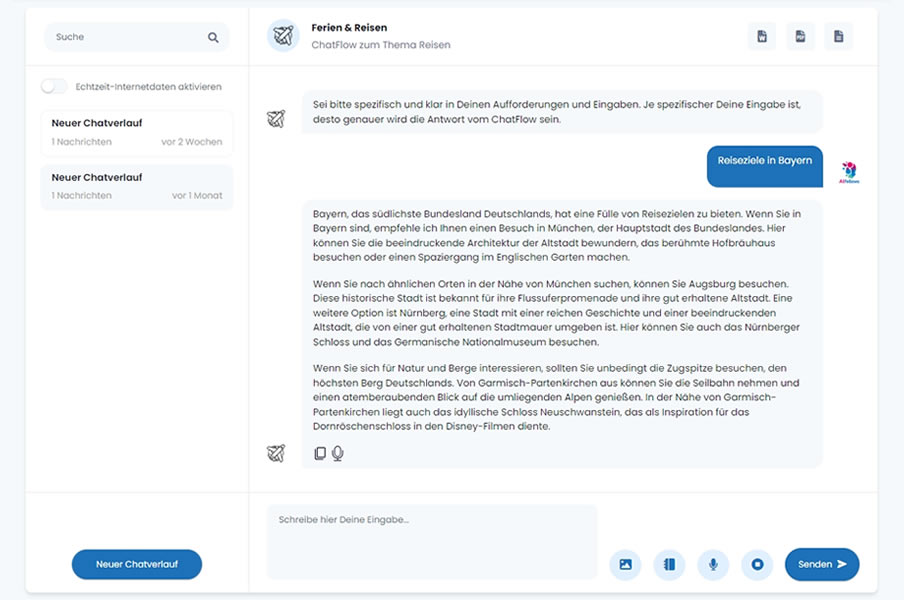This screenshot has height=600, width=904.
Task: Click the Neuer Chatverlauf button
Action: point(137,564)
